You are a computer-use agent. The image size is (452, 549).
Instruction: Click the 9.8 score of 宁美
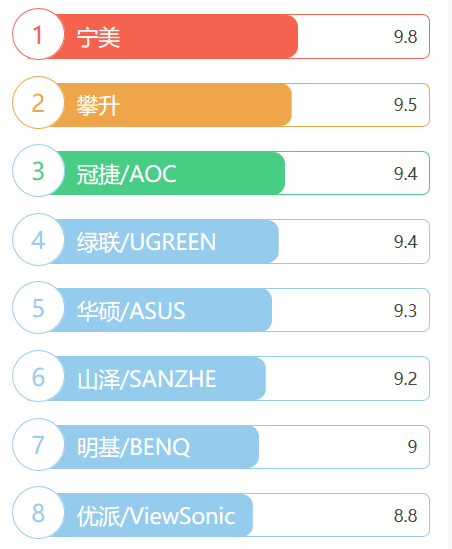point(405,37)
